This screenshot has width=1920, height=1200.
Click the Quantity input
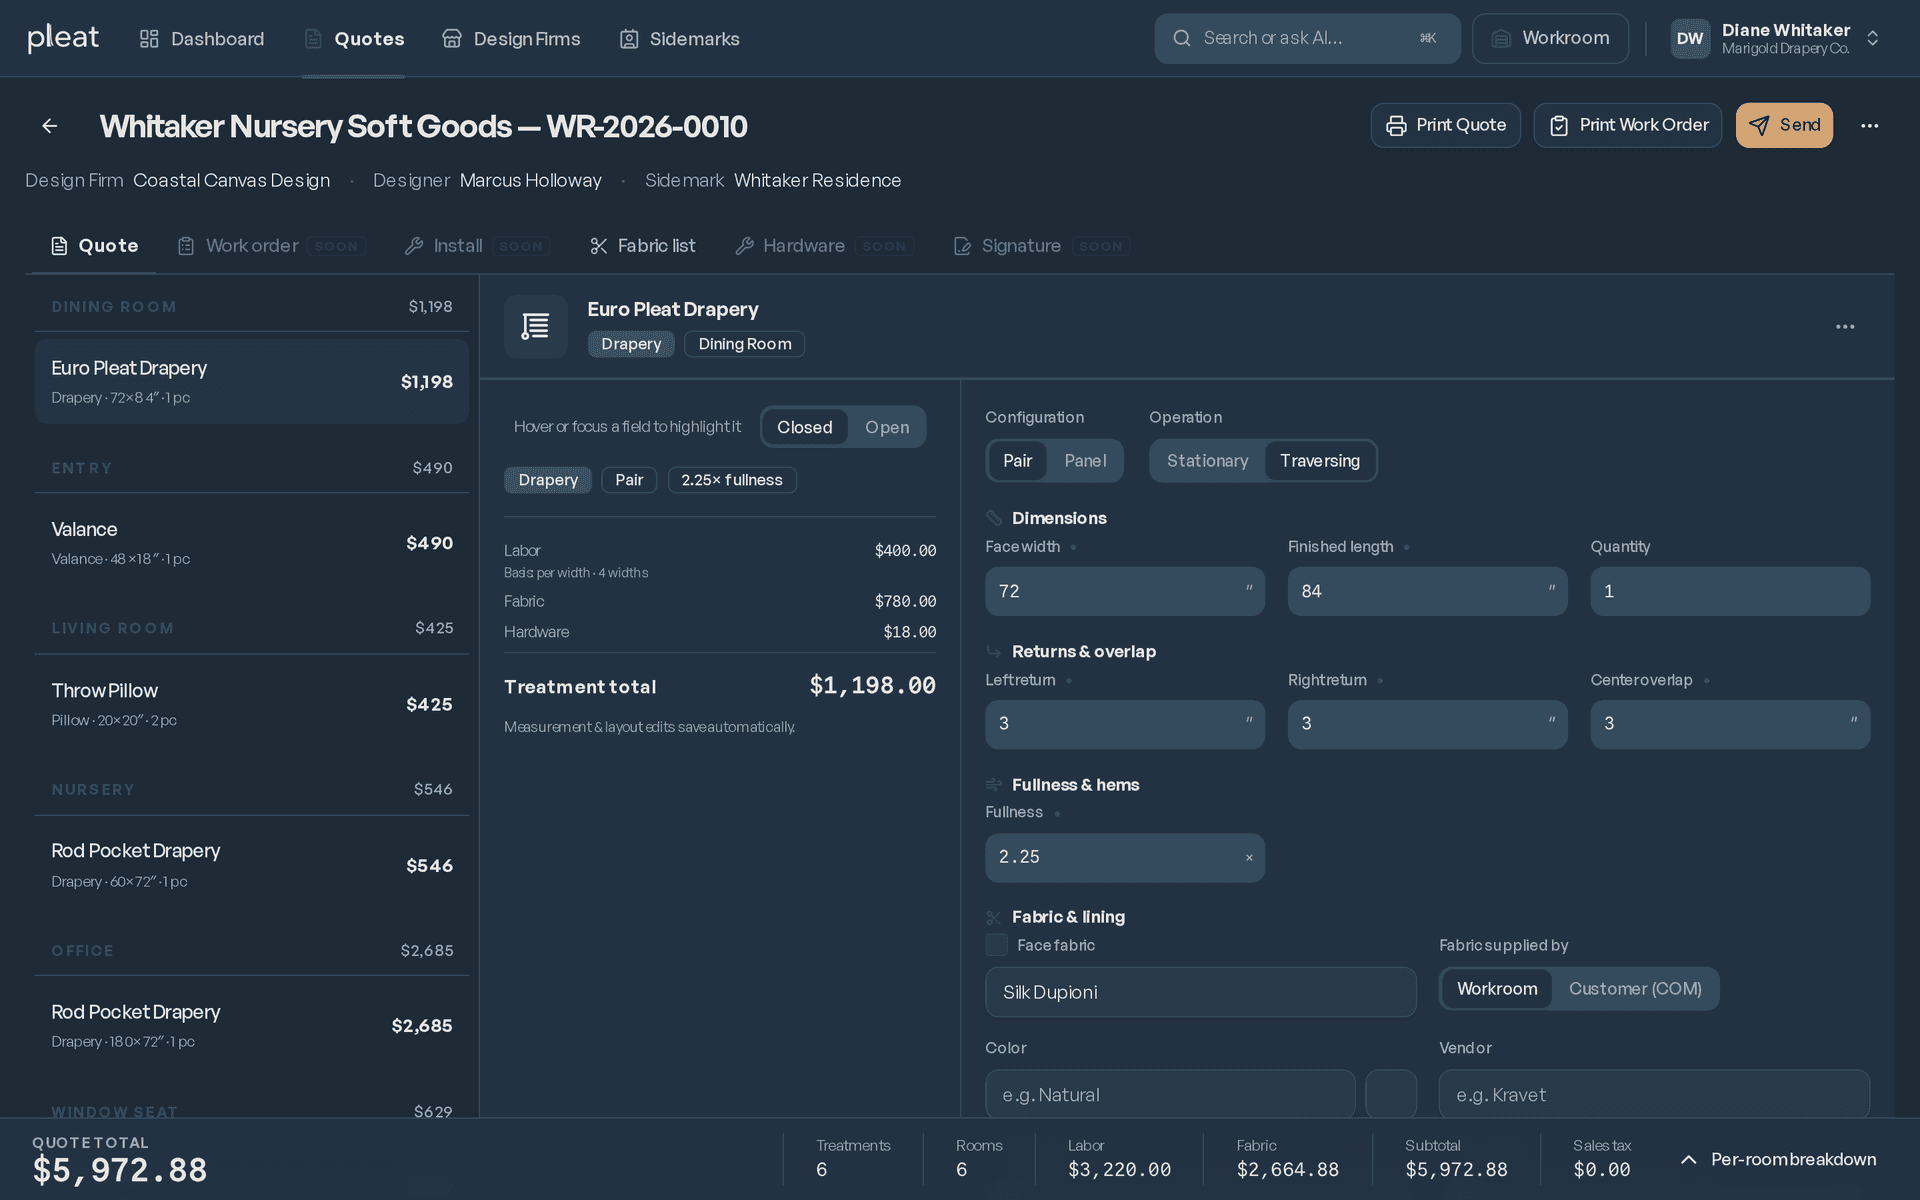[1730, 591]
